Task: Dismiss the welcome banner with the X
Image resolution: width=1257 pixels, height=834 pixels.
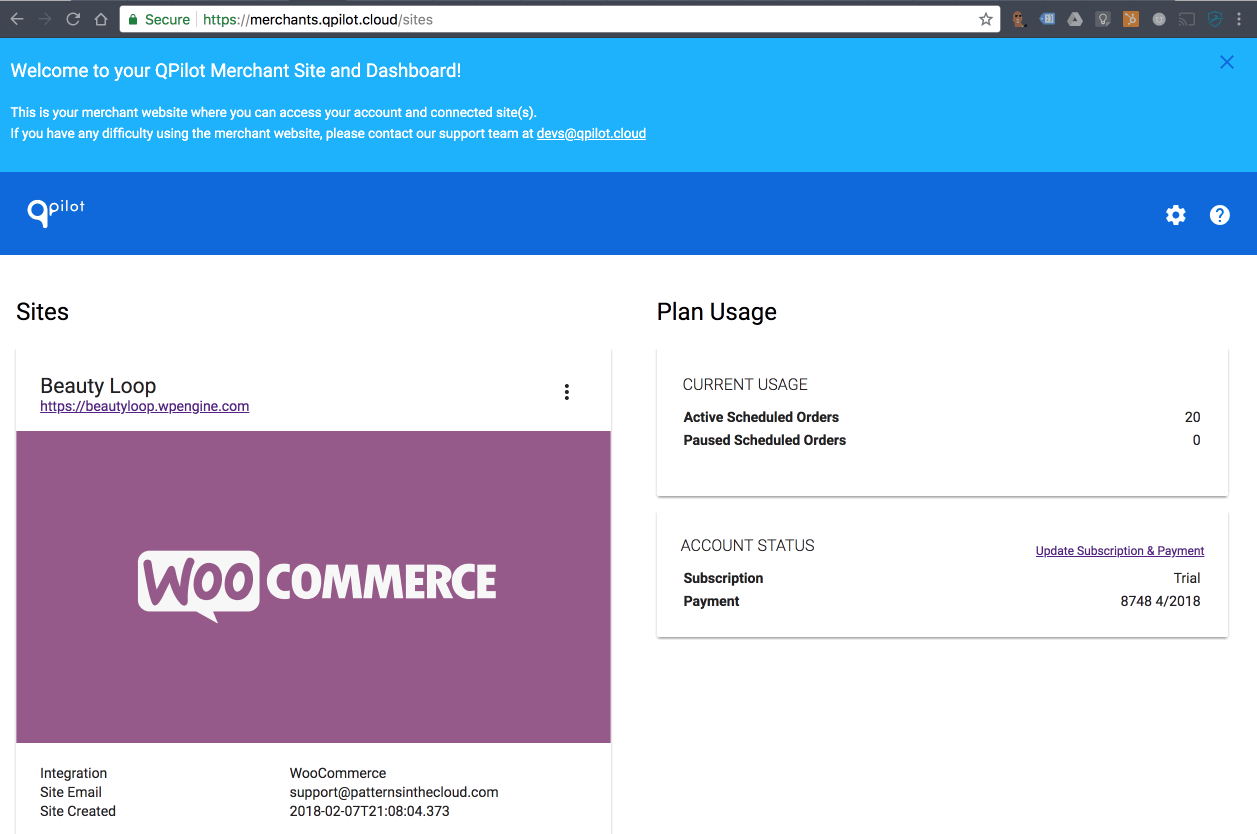Action: coord(1227,62)
